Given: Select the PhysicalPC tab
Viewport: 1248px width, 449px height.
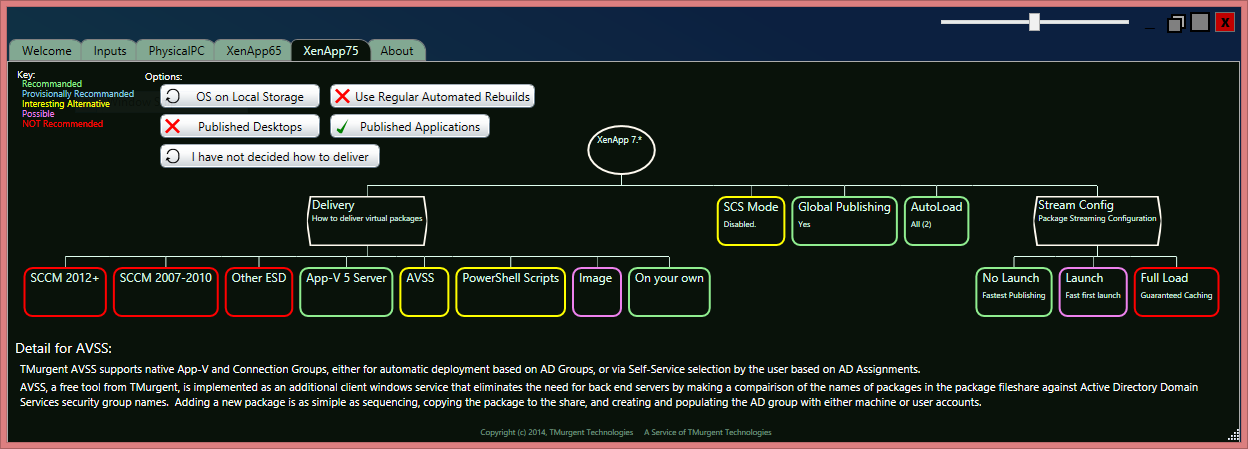Looking at the screenshot, I should coord(176,50).
